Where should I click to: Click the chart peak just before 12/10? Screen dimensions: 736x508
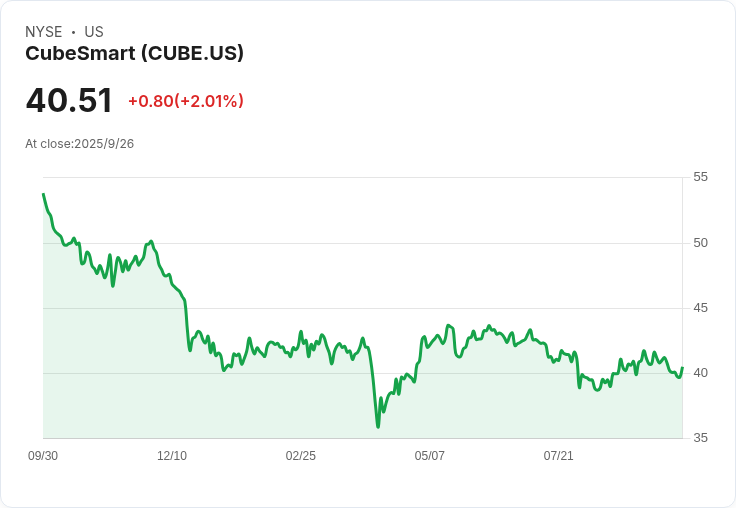tap(151, 241)
